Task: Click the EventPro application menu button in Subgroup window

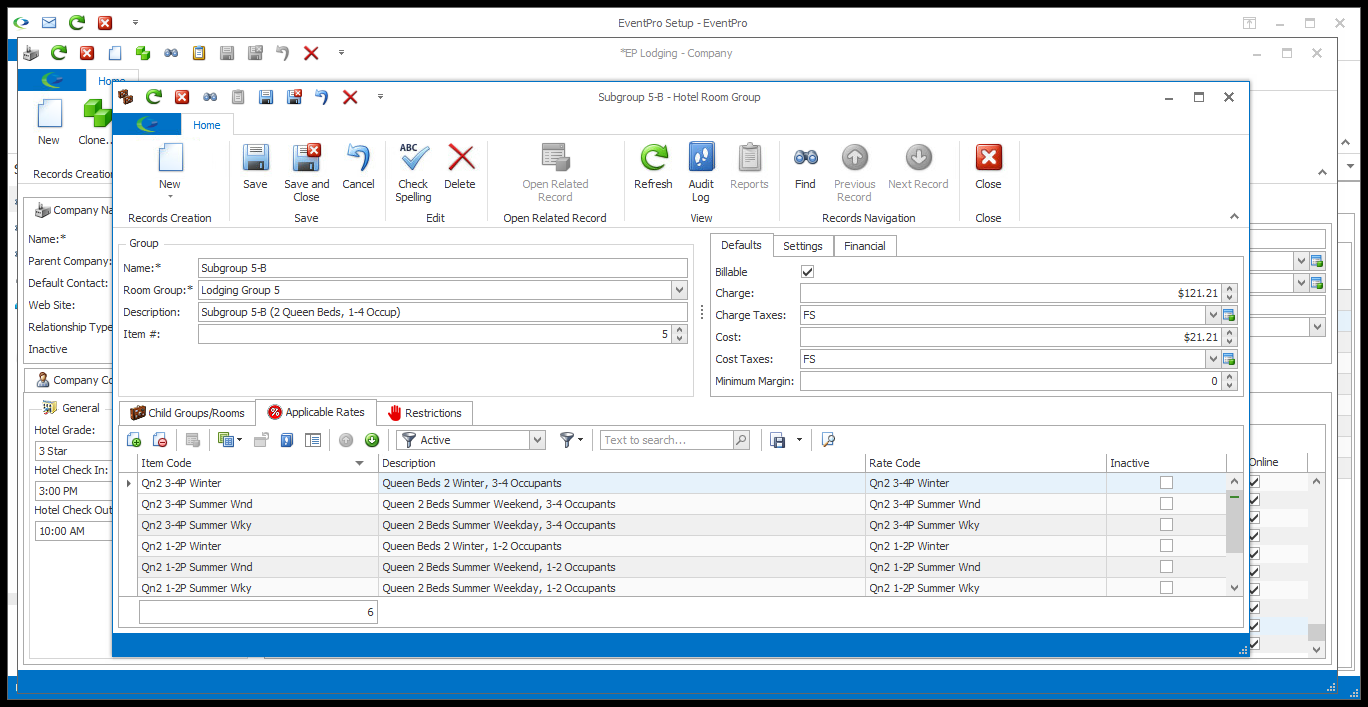Action: (x=147, y=124)
